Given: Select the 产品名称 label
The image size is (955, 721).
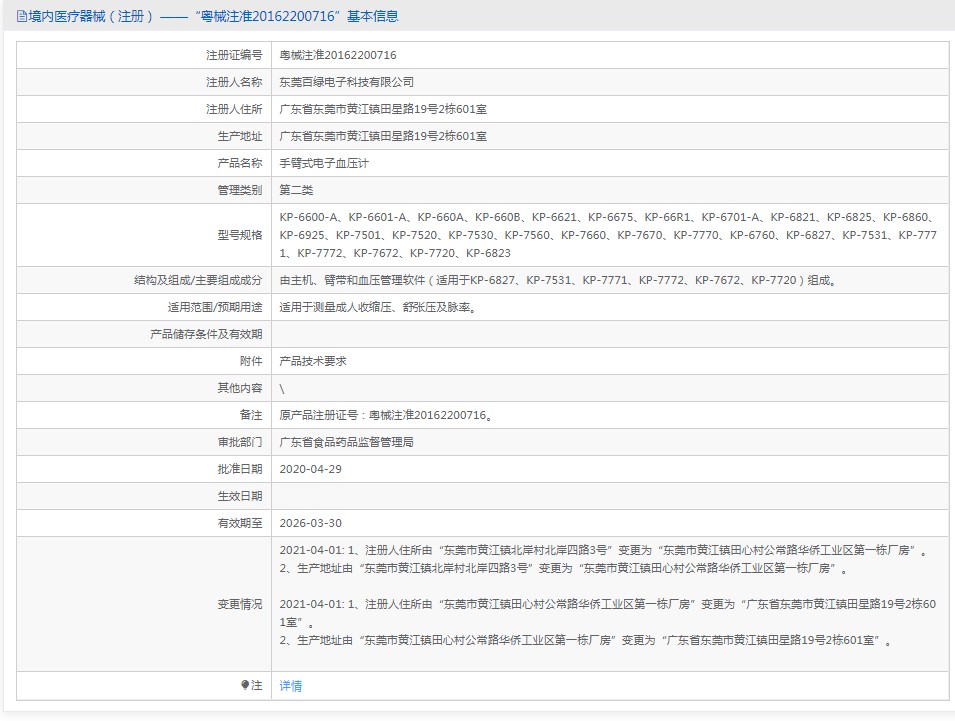Looking at the screenshot, I should [x=240, y=163].
